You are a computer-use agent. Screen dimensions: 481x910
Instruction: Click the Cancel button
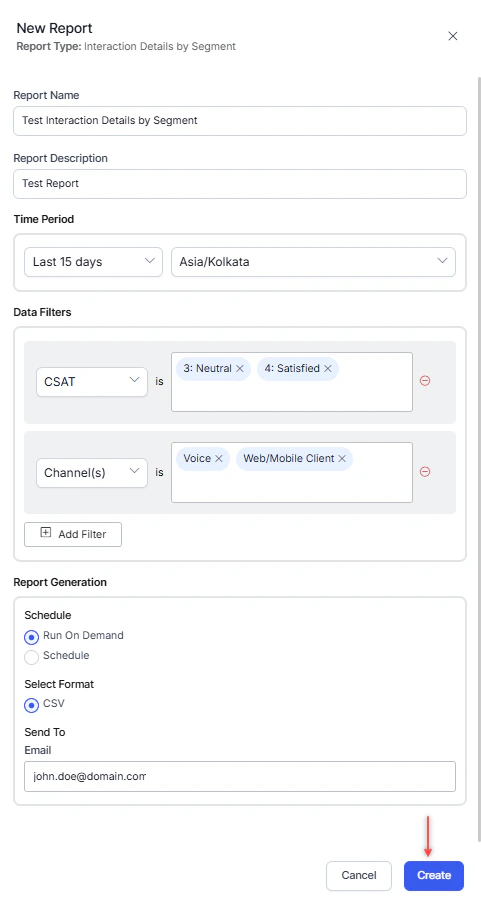(359, 875)
